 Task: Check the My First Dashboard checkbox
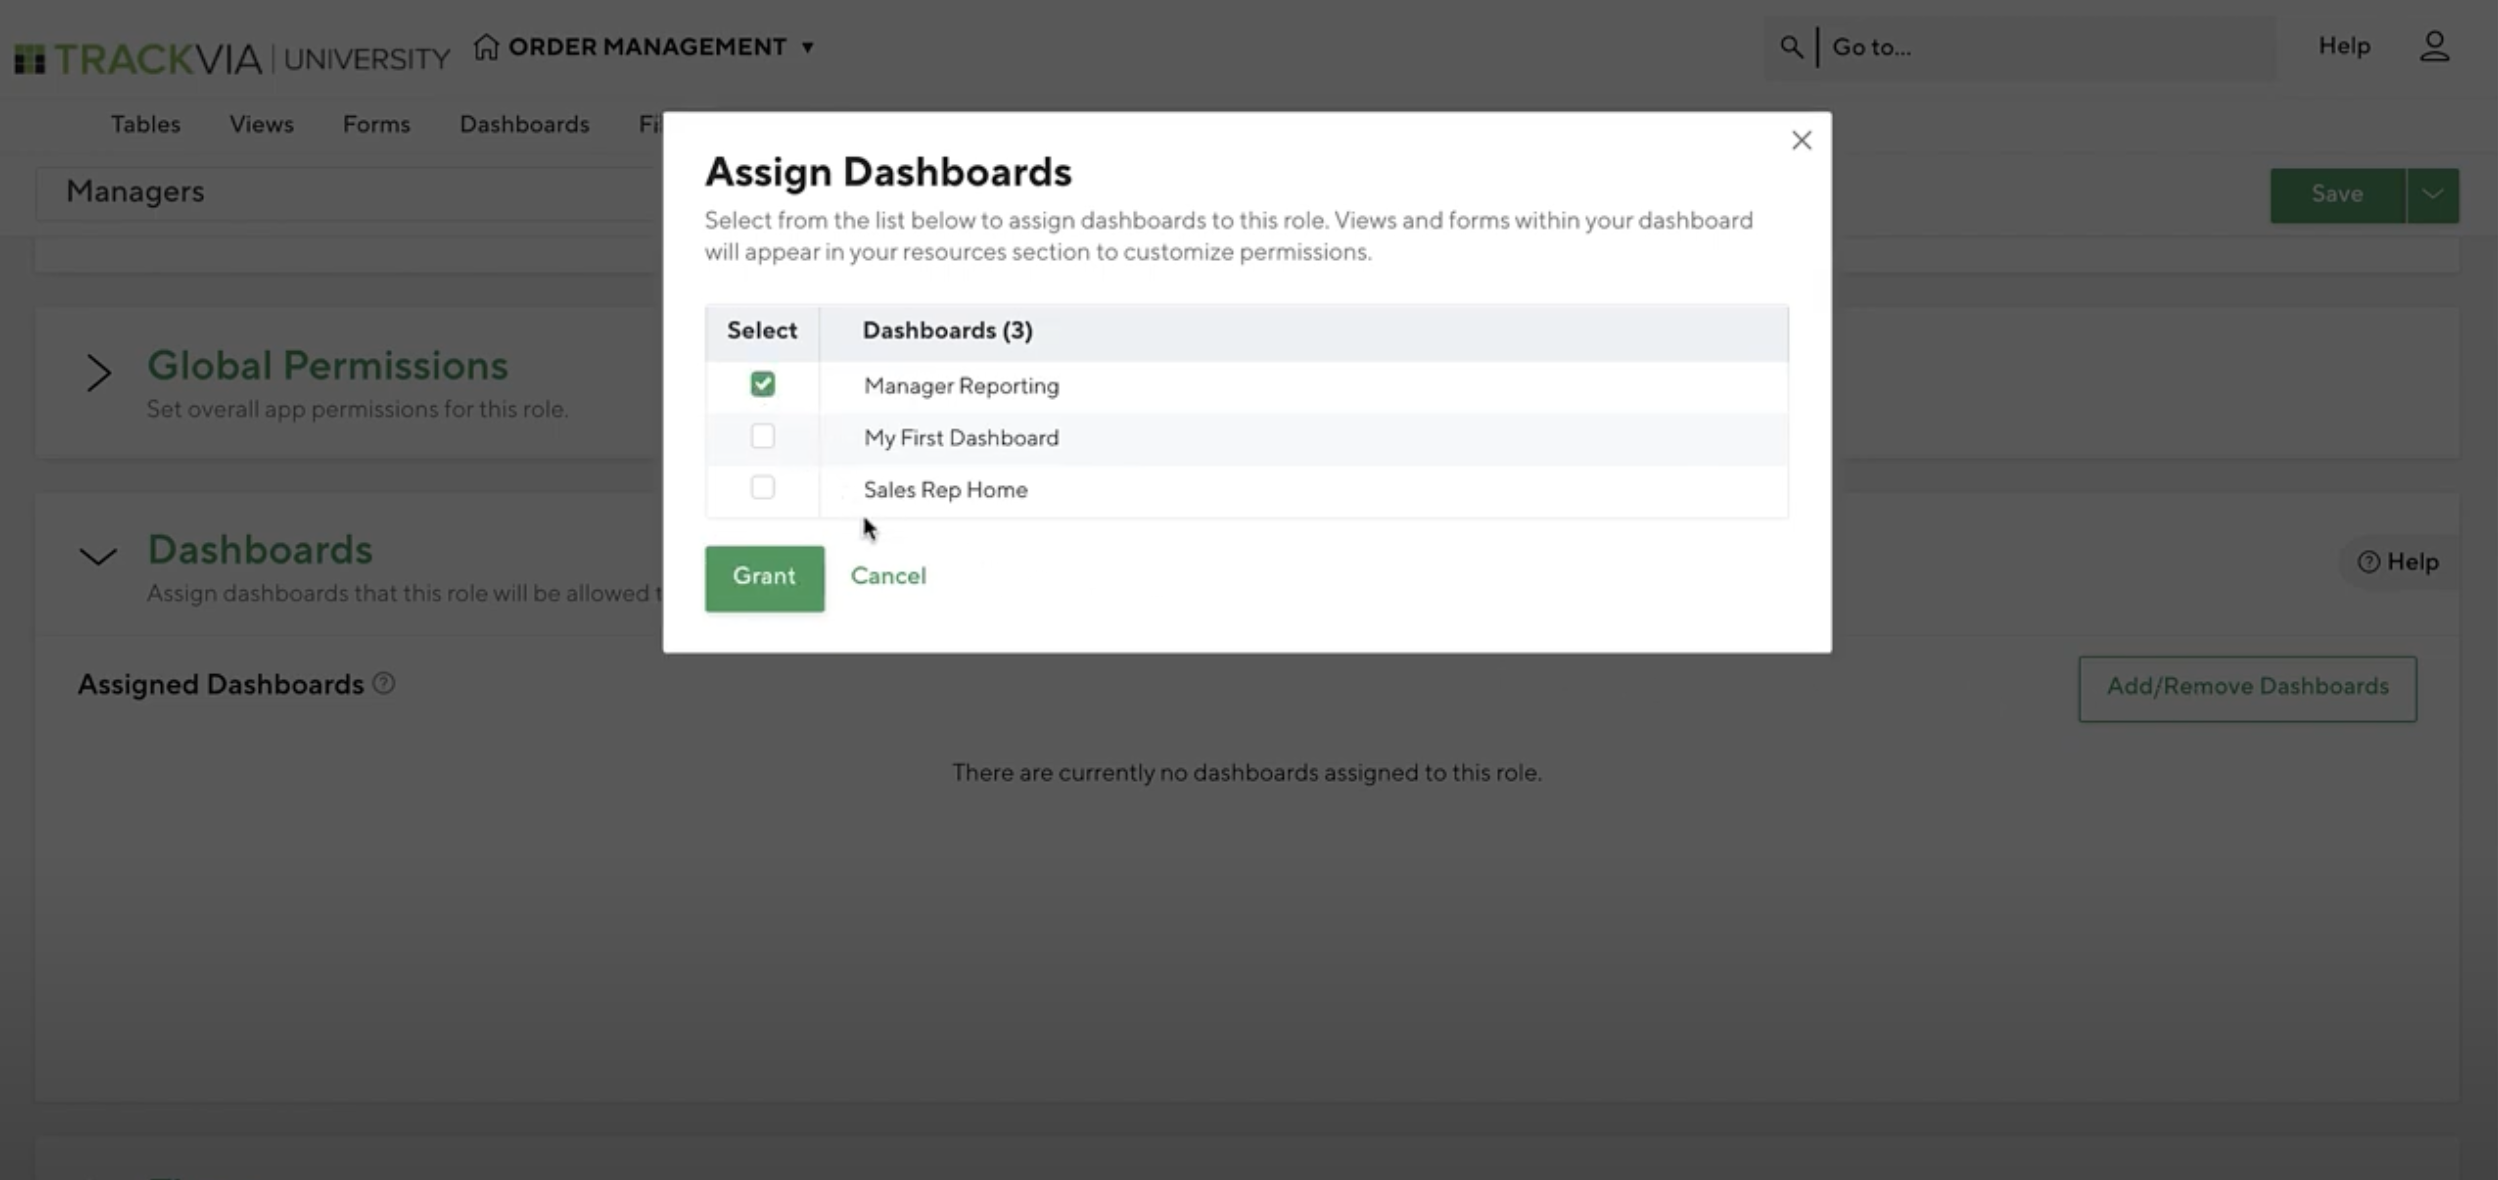point(762,436)
